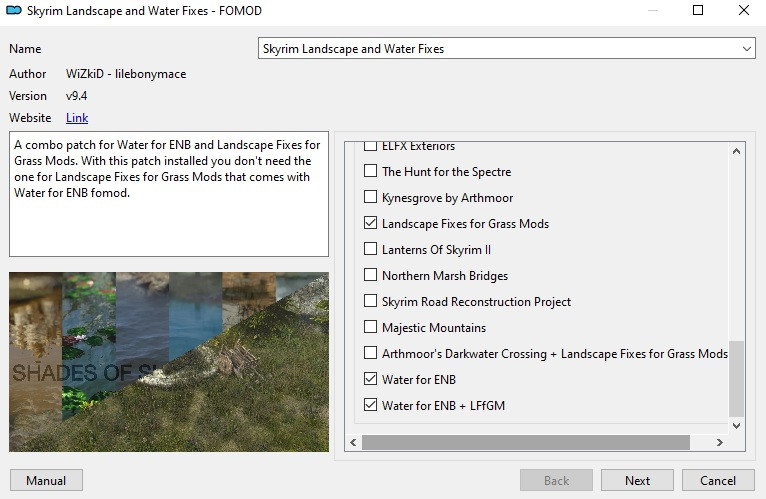The width and height of the screenshot is (766, 499).
Task: Click the version text v9.4
Action: coord(77,96)
